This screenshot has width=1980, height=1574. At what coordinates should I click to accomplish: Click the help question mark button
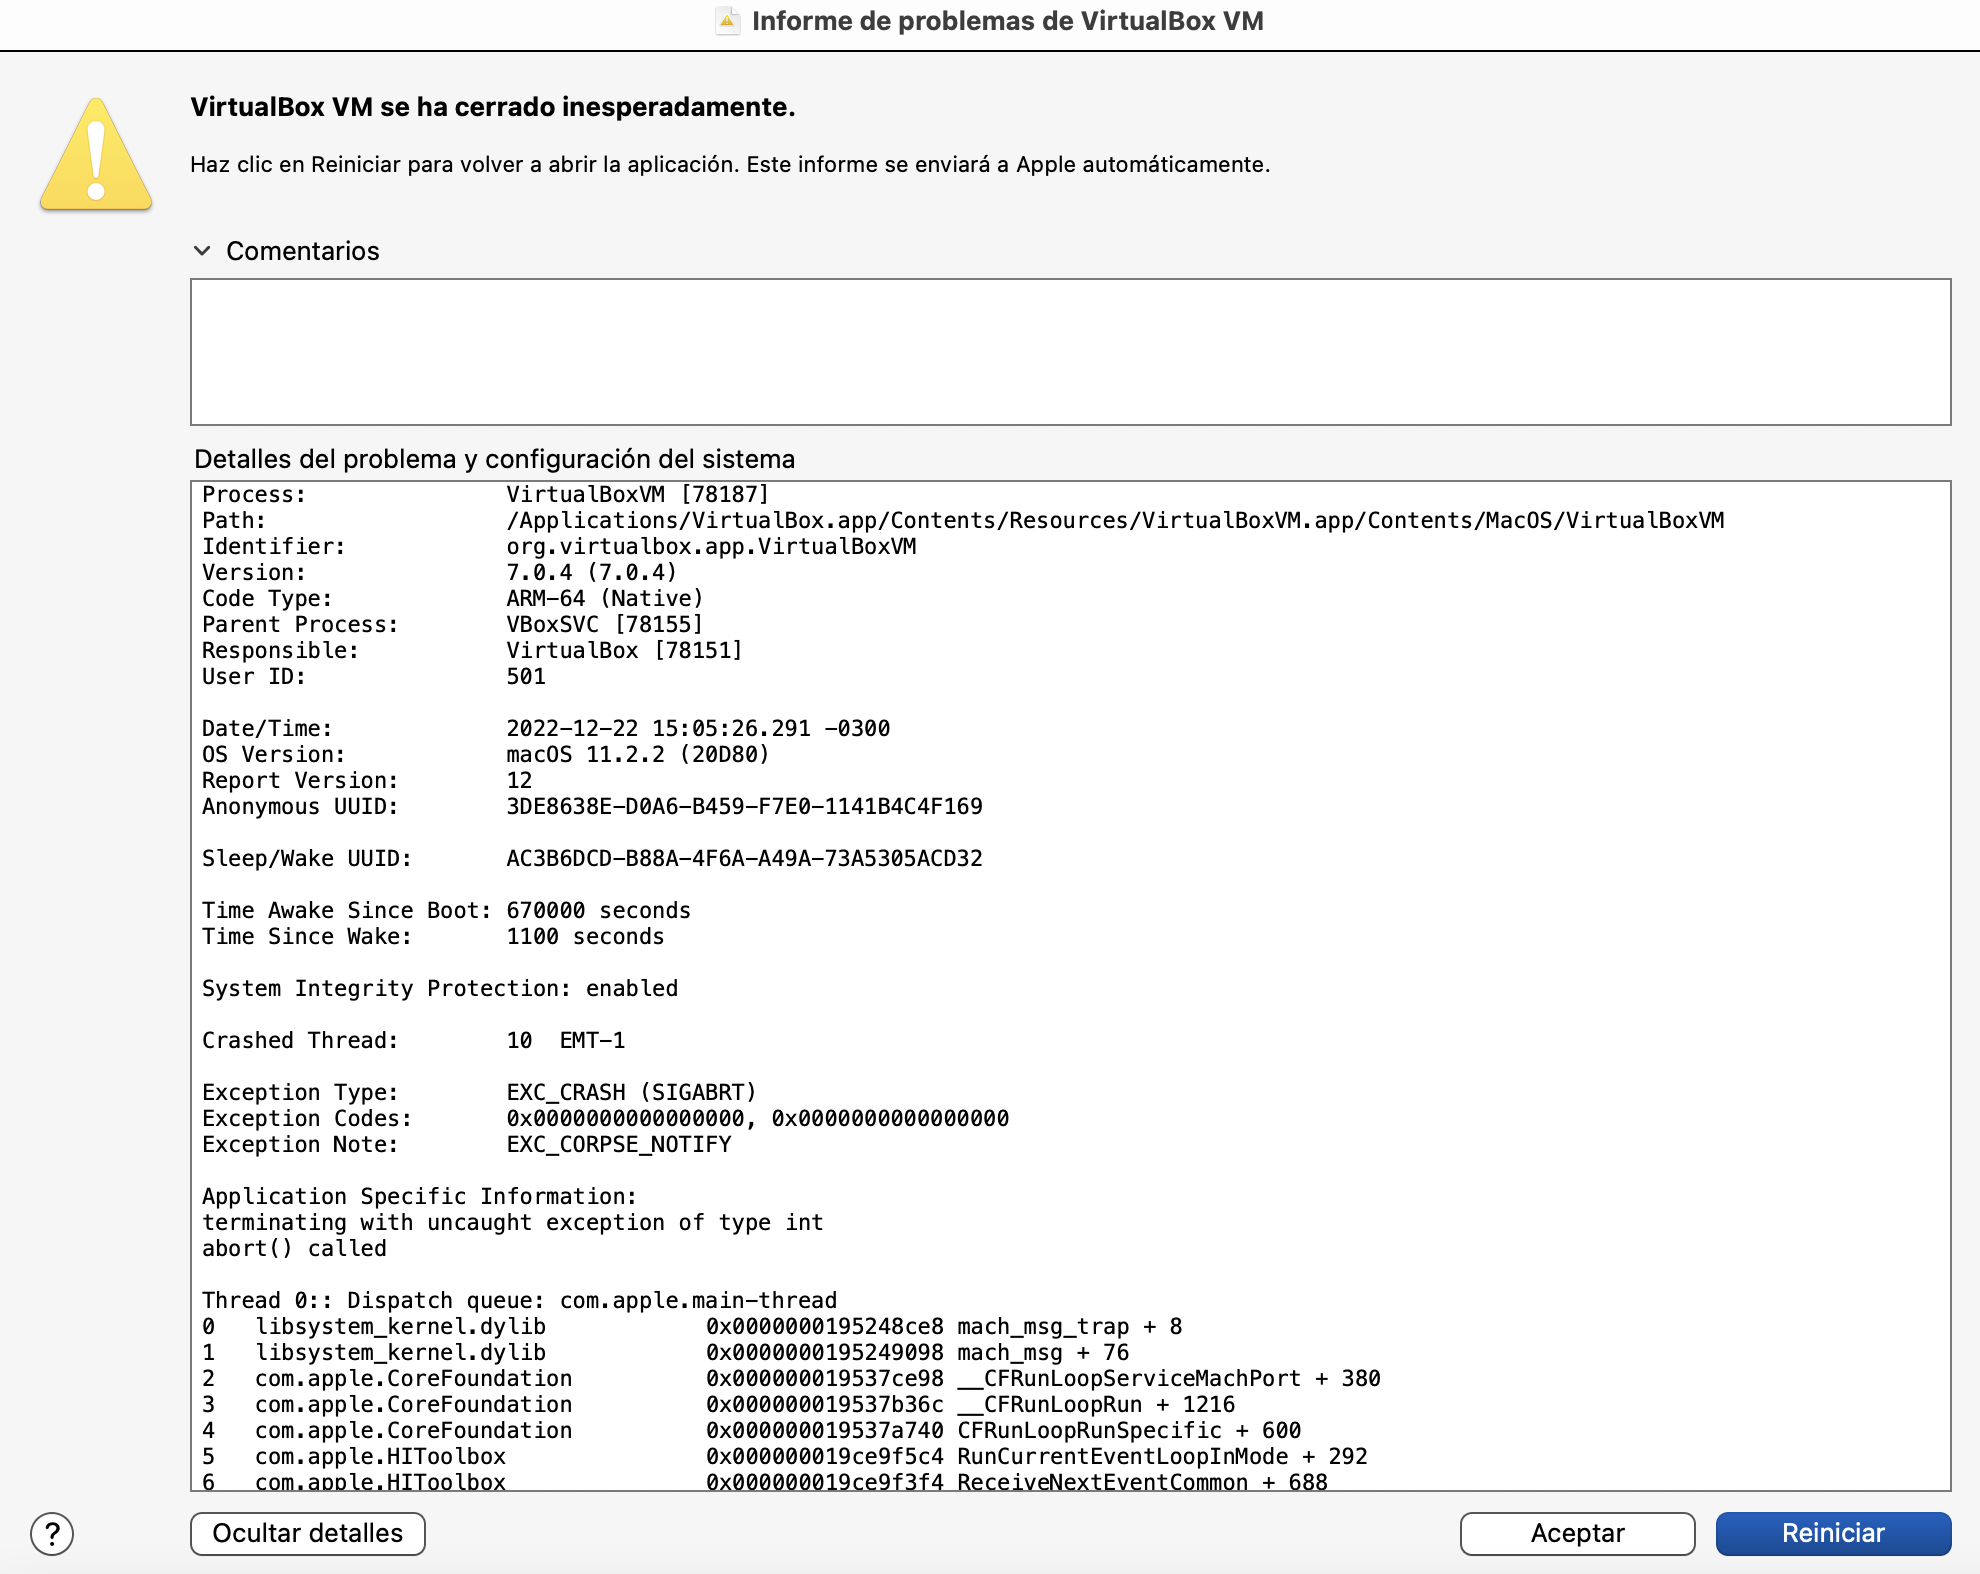click(x=52, y=1533)
